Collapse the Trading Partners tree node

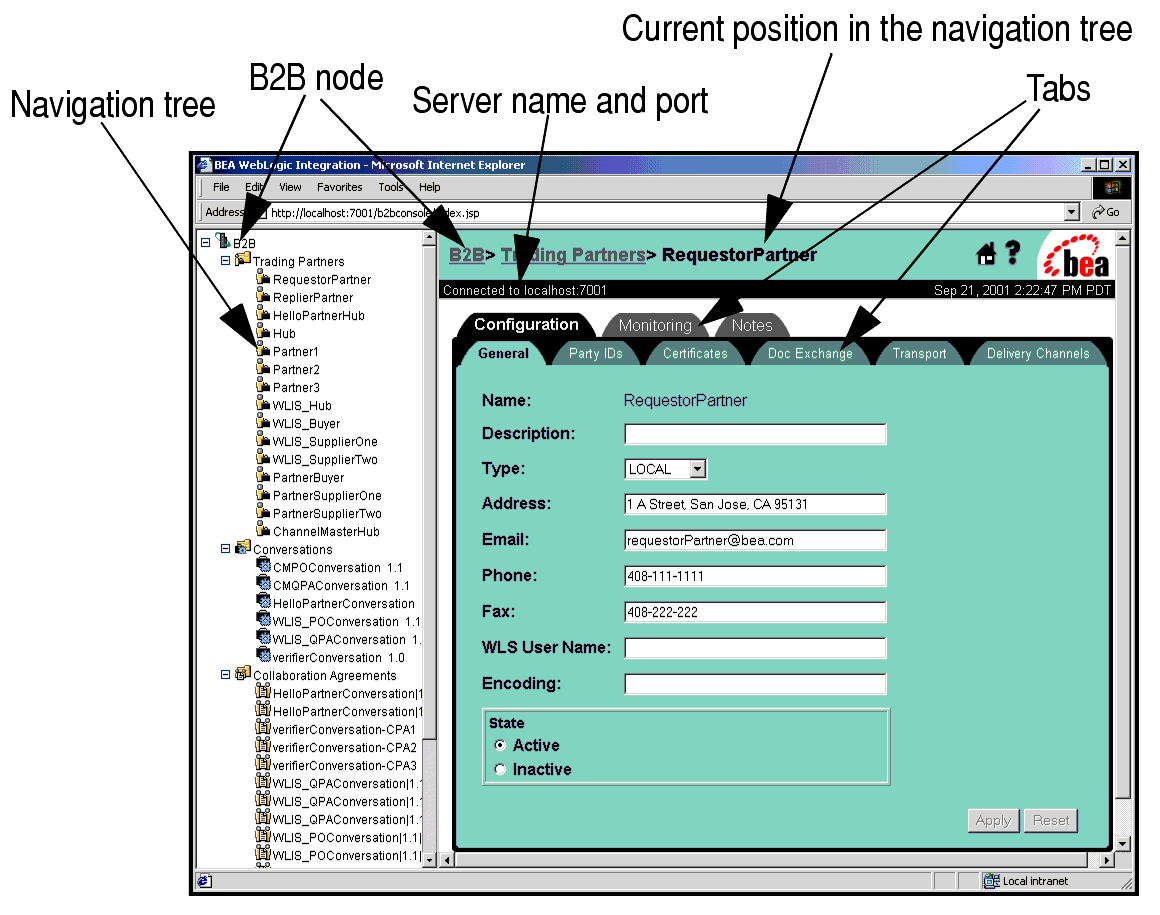[x=226, y=260]
